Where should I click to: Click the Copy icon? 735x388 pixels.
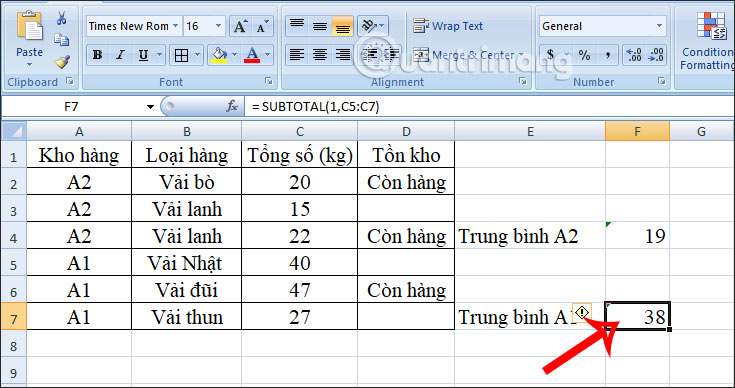[62, 40]
